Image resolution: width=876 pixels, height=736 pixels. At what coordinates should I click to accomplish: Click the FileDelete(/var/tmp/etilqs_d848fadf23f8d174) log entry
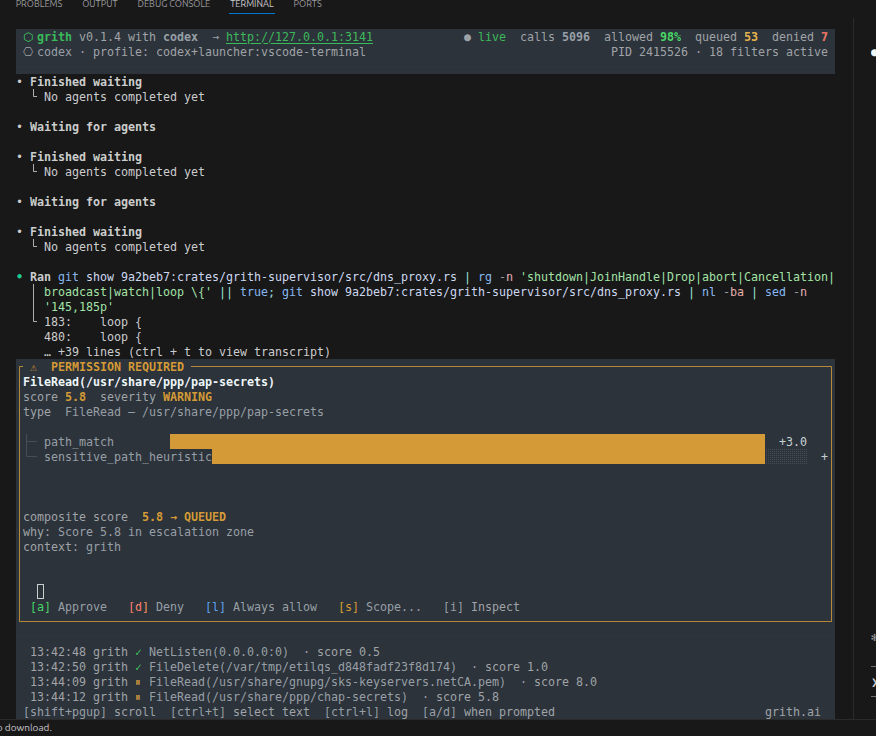pyautogui.click(x=289, y=667)
